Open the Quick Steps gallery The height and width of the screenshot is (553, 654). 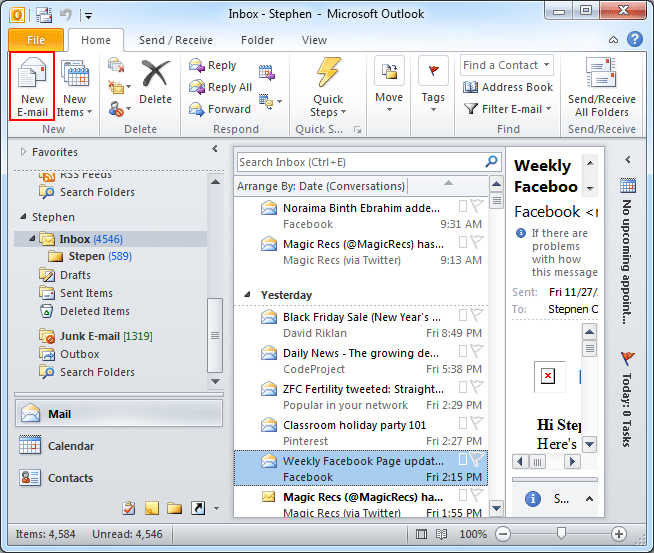[328, 87]
